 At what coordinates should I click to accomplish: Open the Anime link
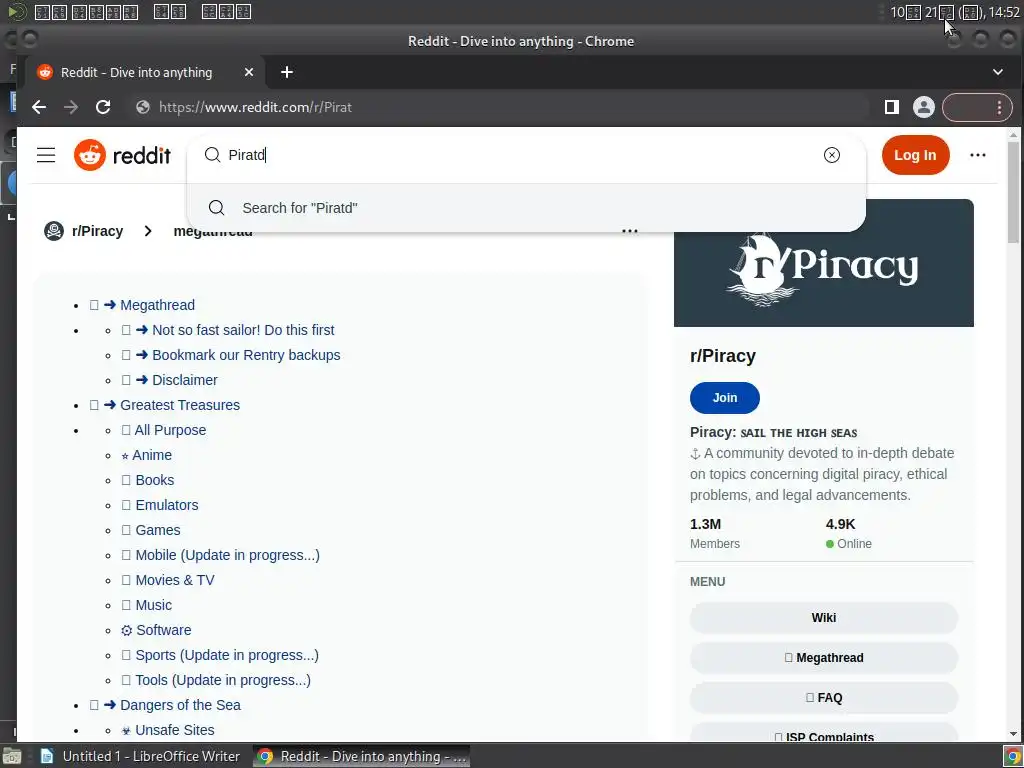pos(152,455)
